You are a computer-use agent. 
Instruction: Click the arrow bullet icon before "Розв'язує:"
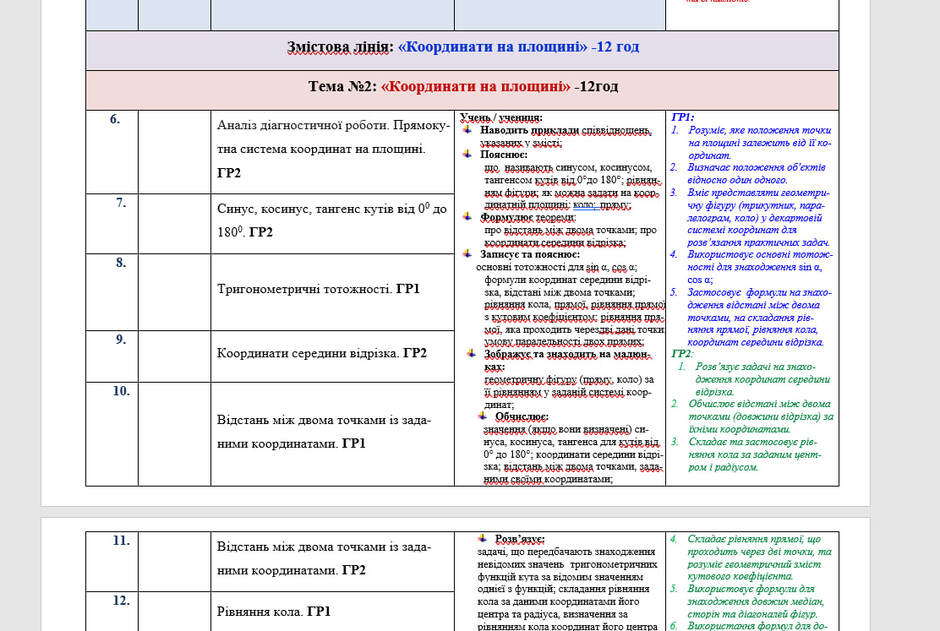483,538
